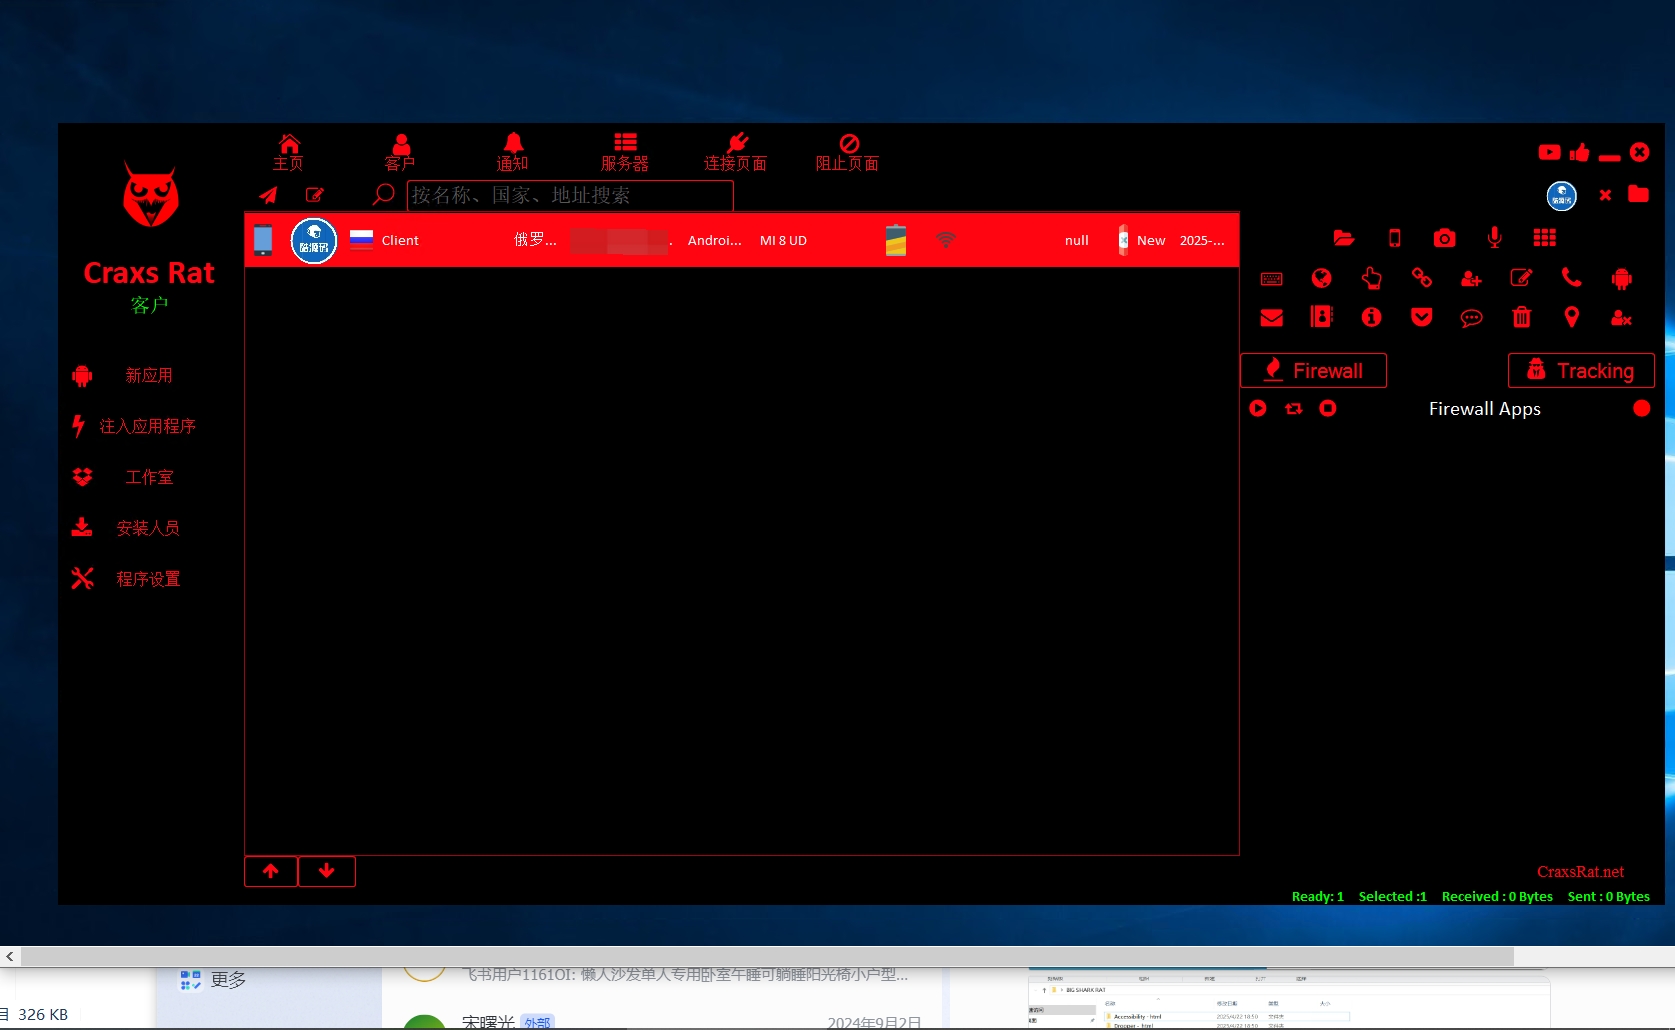Click the open-folder file manager icon
This screenshot has height=1030, width=1675.
[x=1344, y=238]
